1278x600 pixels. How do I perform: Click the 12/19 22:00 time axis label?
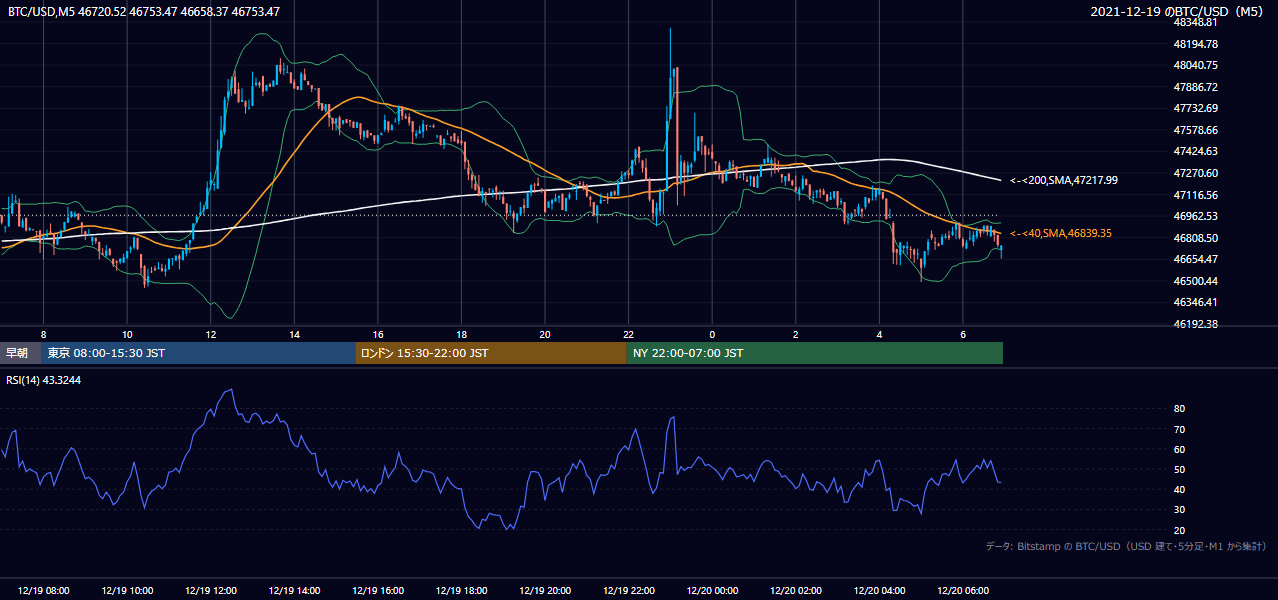(629, 591)
